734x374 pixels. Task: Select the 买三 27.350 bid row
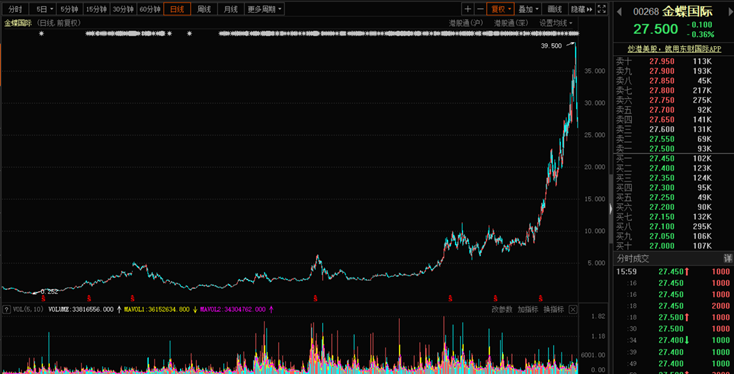[x=674, y=178]
